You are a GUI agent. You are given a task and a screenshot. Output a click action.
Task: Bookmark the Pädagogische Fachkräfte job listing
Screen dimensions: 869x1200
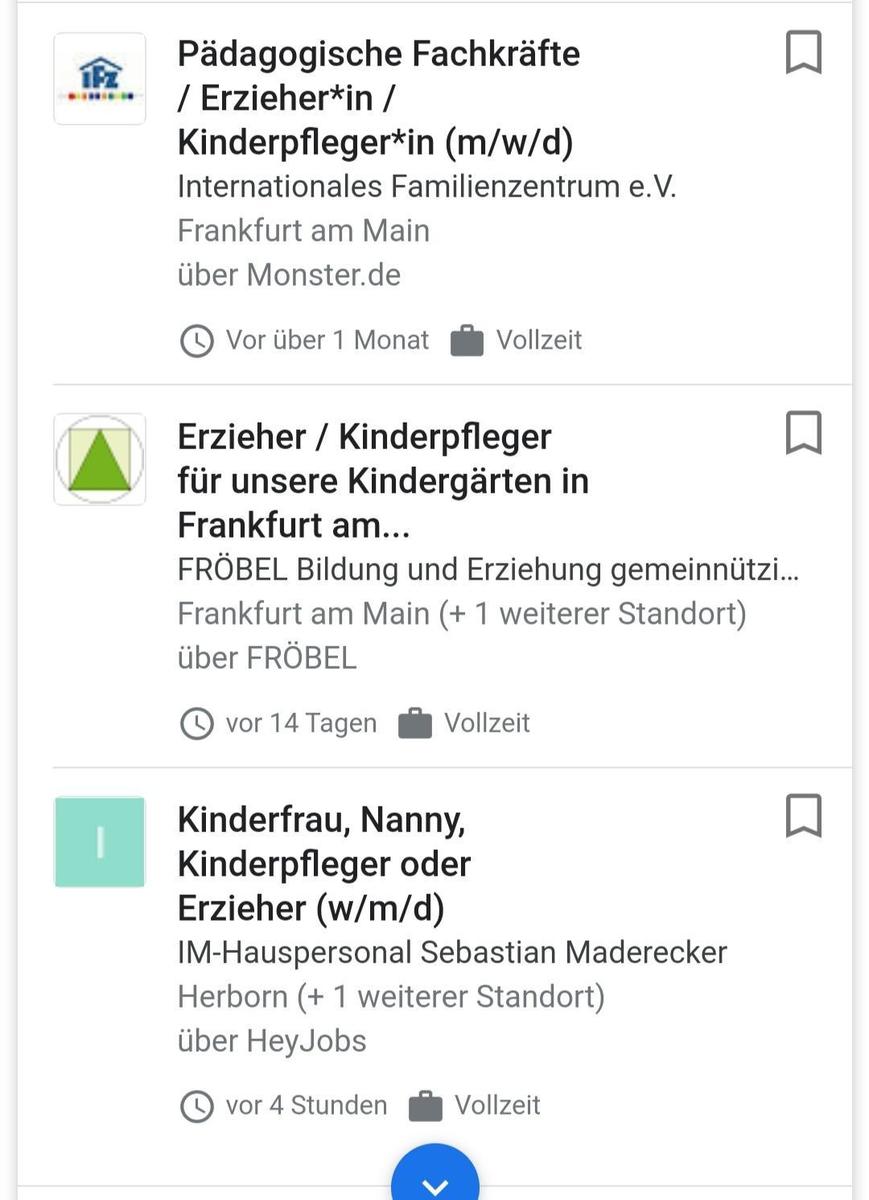pos(803,53)
